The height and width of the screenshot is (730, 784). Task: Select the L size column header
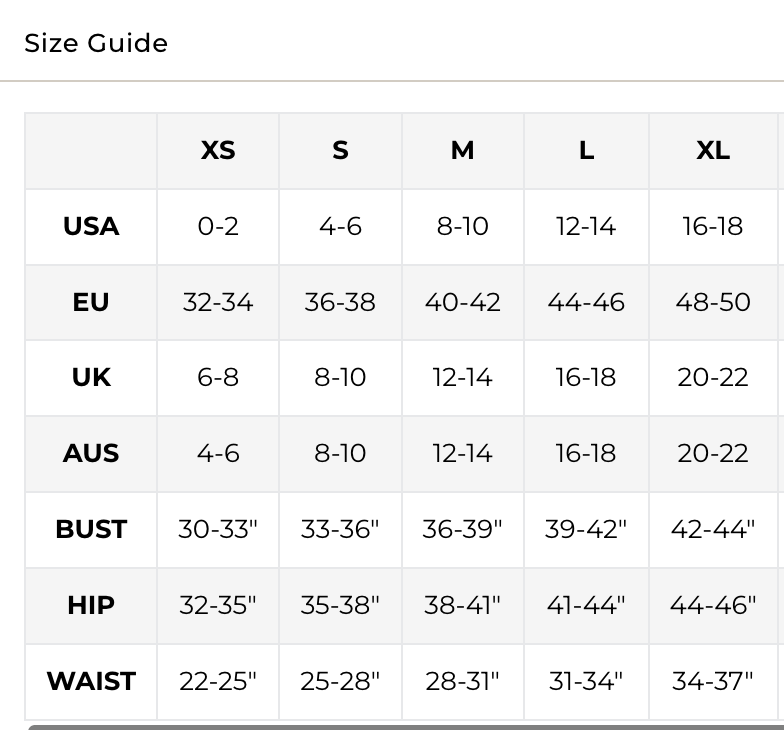[x=586, y=150]
